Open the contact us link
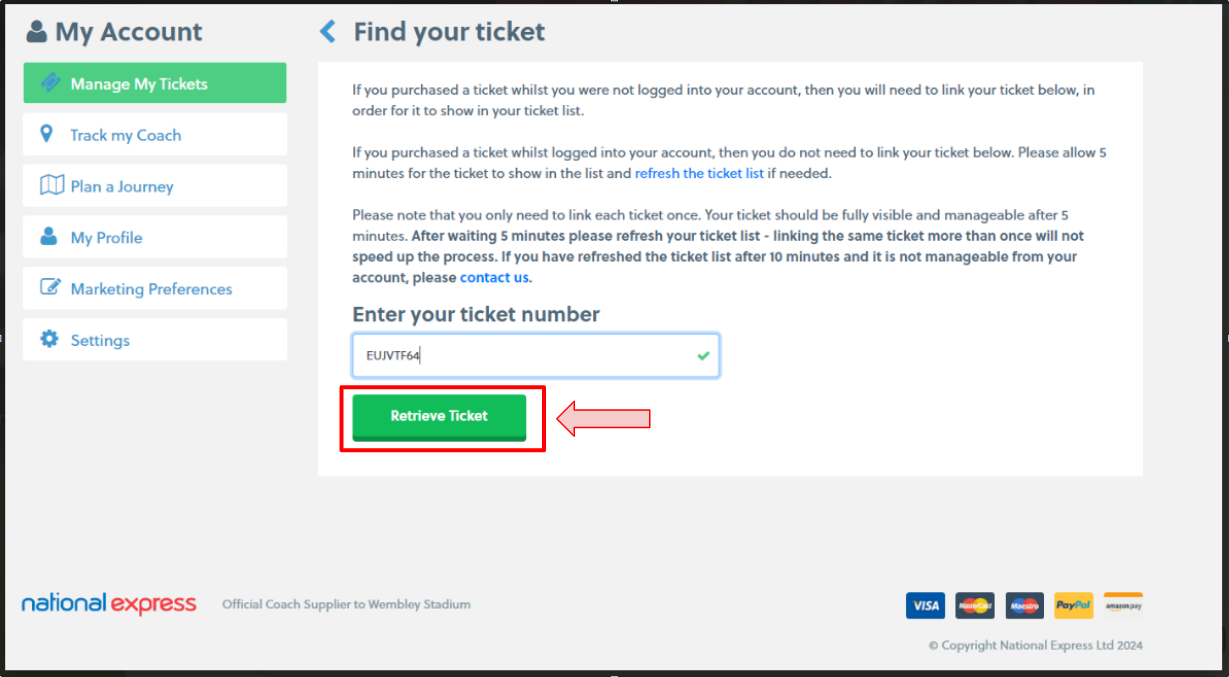 494,277
